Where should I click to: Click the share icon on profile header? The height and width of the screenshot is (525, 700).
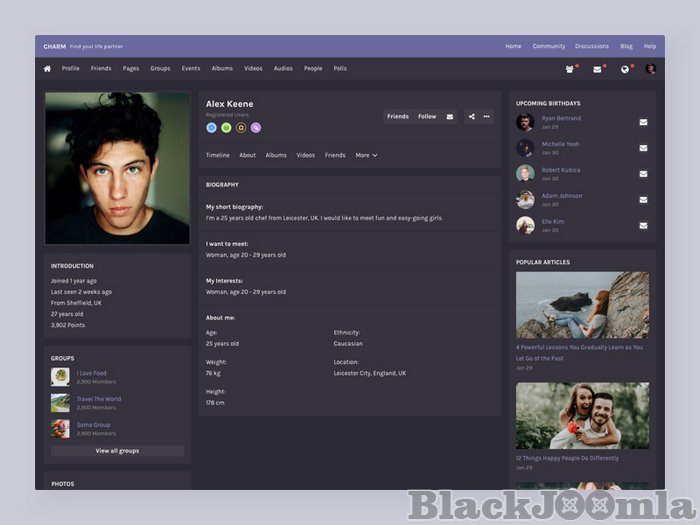click(471, 117)
